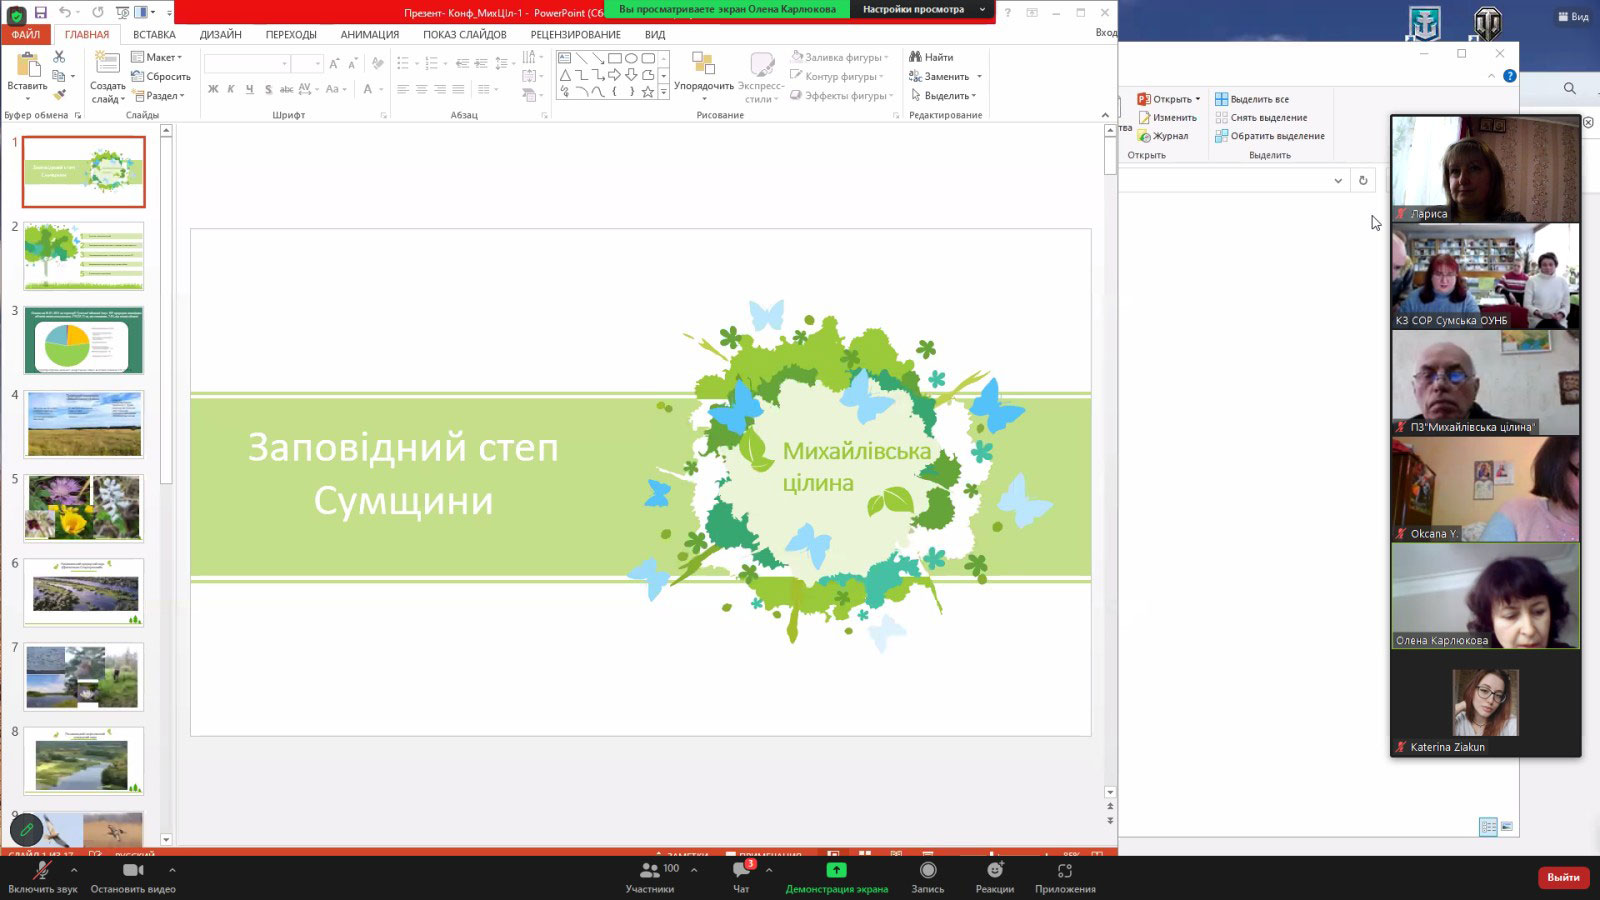Image resolution: width=1600 pixels, height=900 pixels.
Task: Click the Сбросить (Reset) button
Action: [x=160, y=76]
